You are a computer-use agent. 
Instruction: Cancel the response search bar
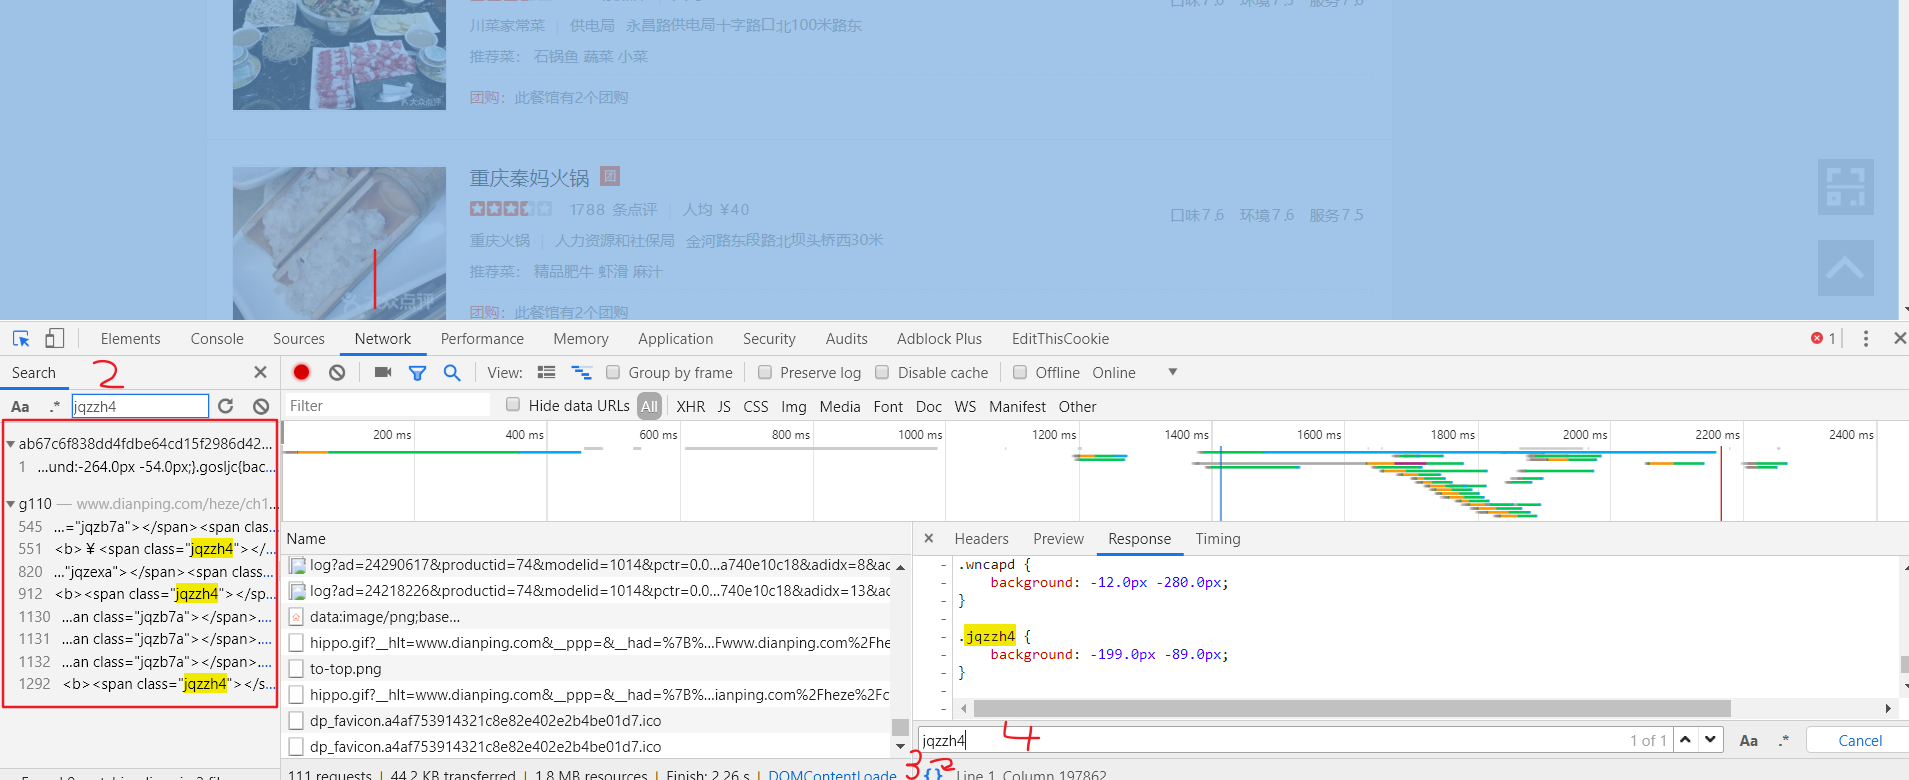1860,741
